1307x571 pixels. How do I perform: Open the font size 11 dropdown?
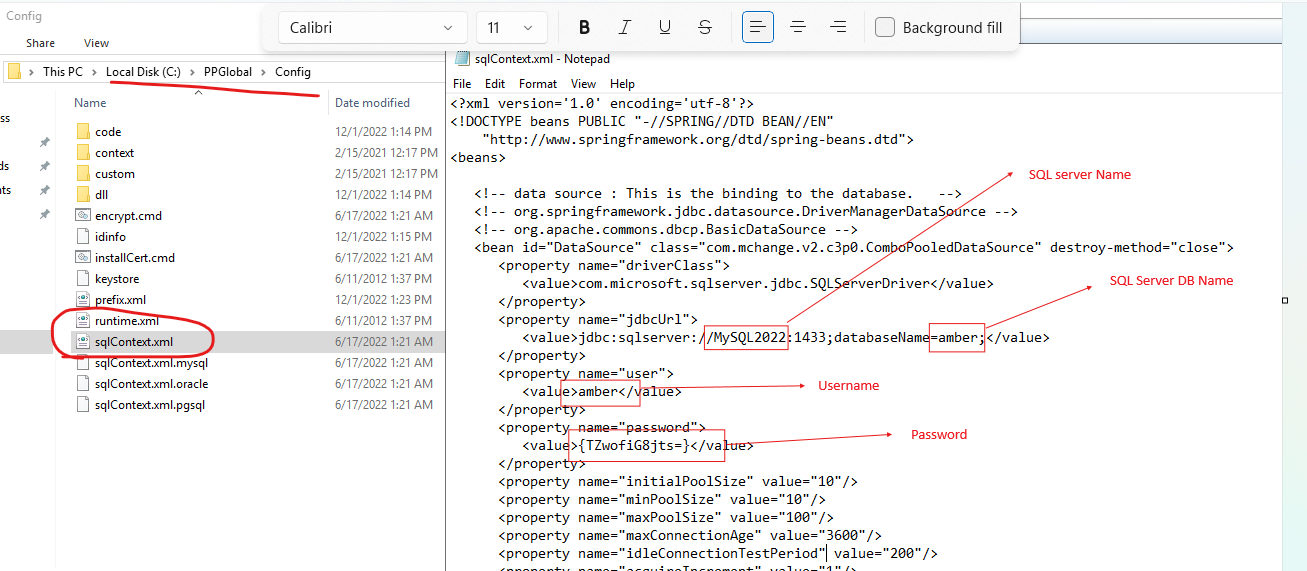click(512, 27)
